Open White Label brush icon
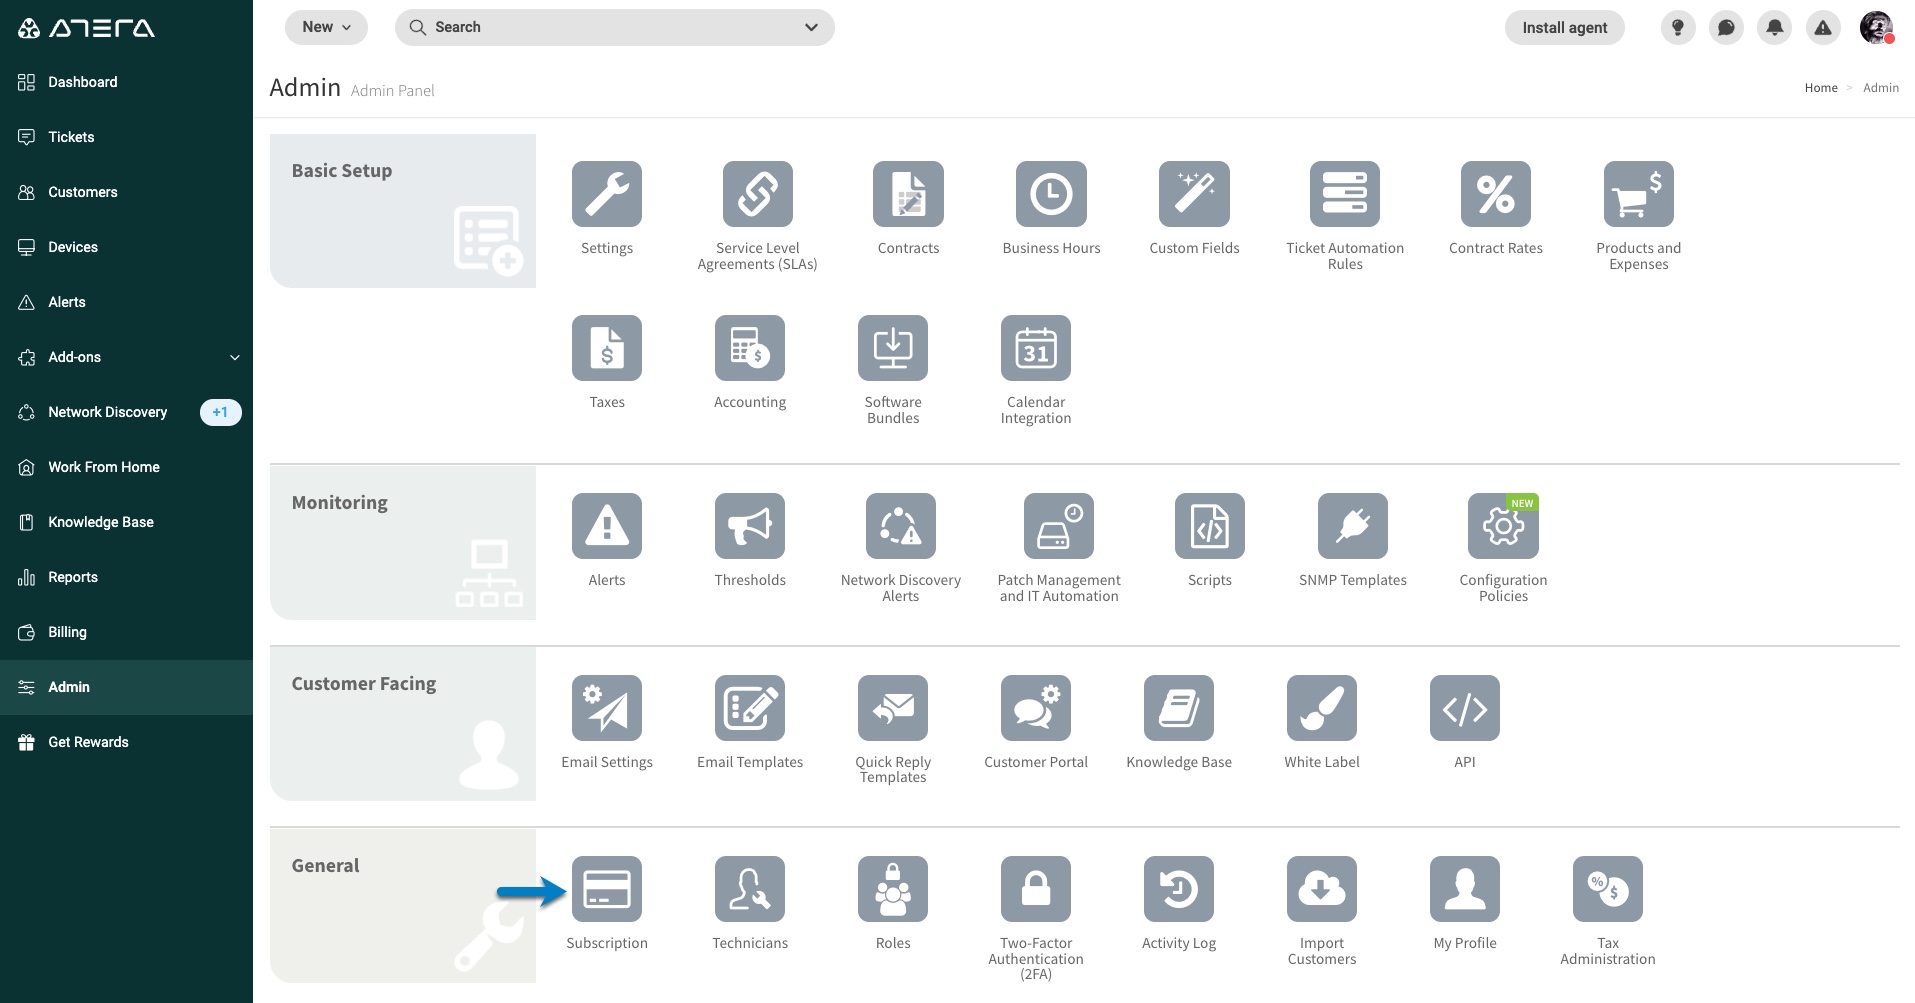This screenshot has width=1915, height=1003. [1322, 708]
